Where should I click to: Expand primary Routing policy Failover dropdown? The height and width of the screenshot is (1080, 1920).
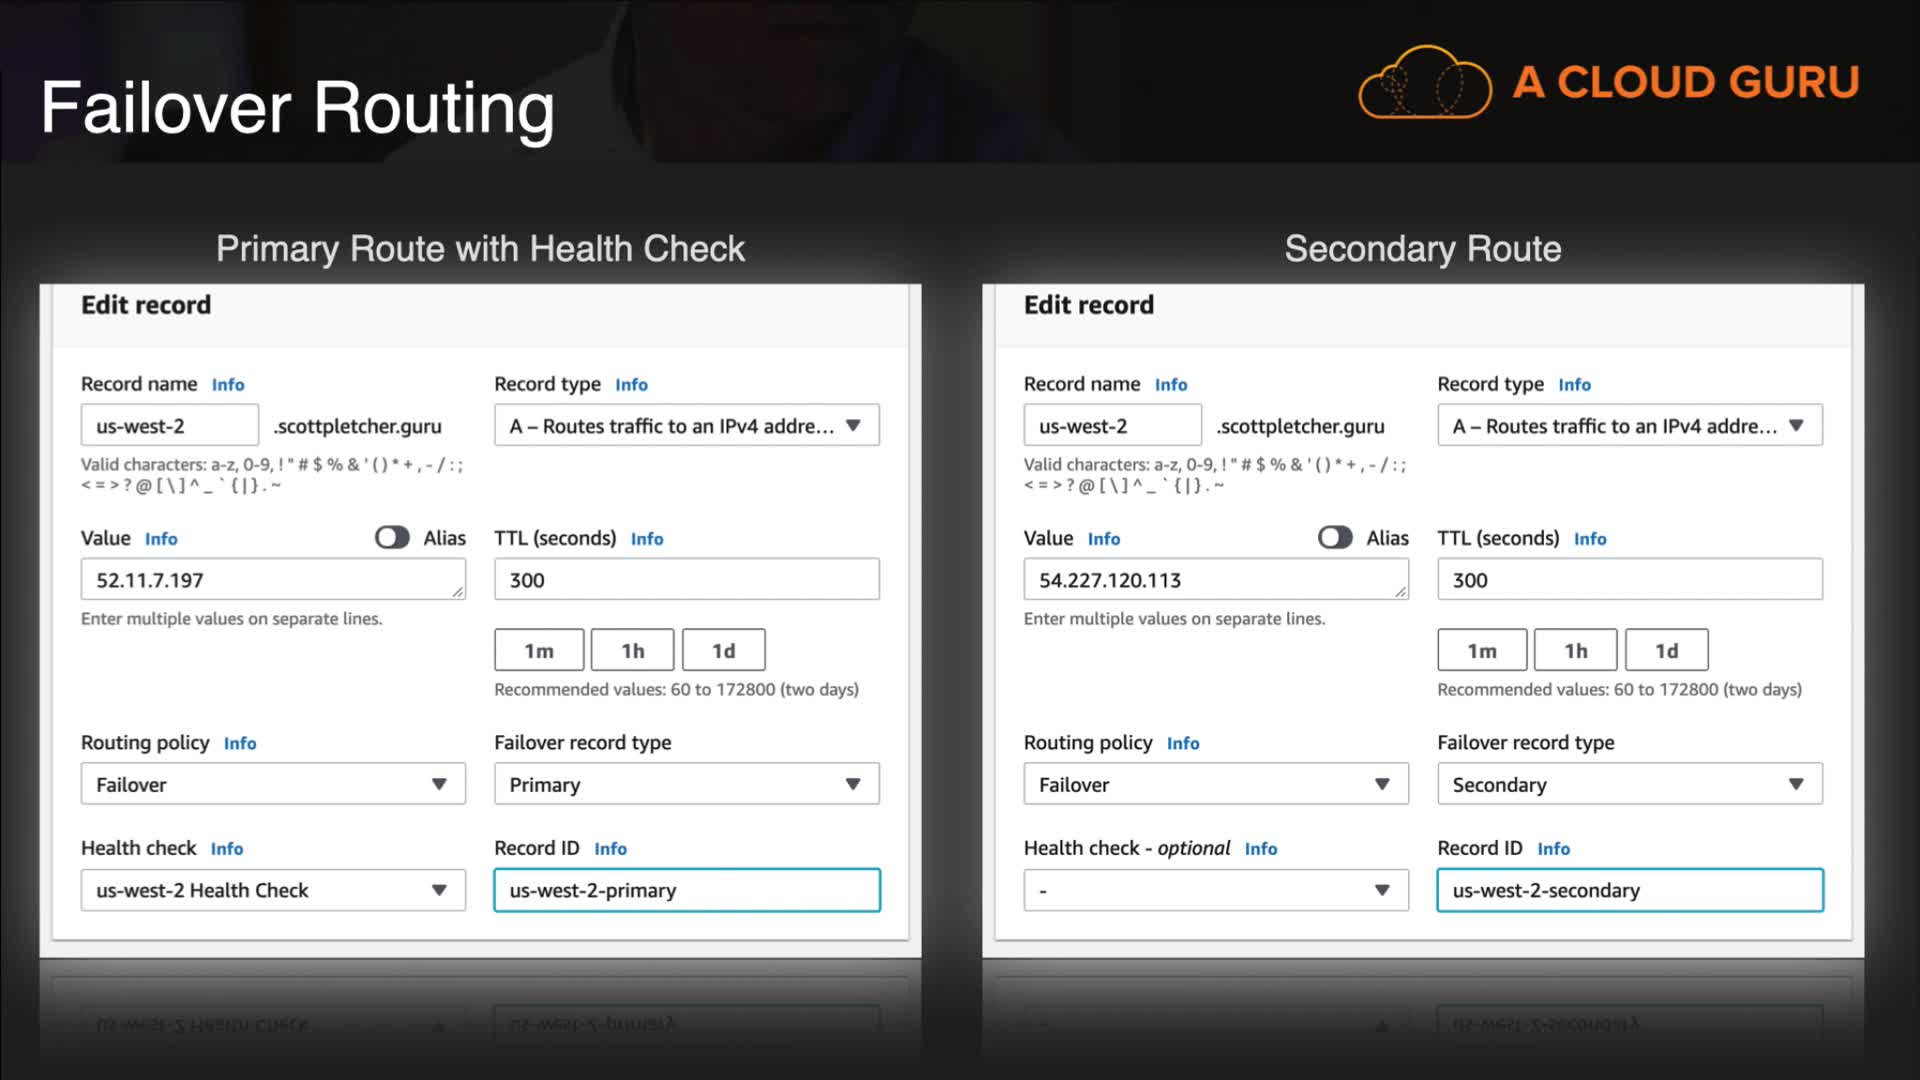coord(273,784)
